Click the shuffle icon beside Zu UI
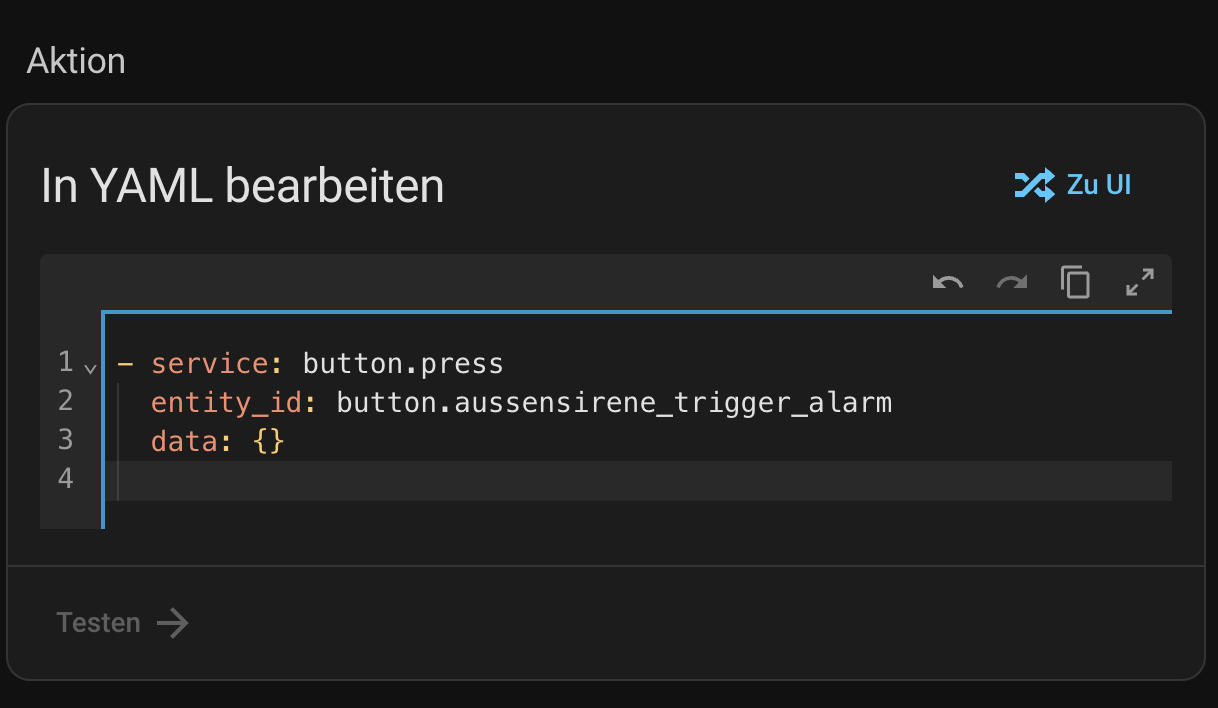 click(1034, 185)
